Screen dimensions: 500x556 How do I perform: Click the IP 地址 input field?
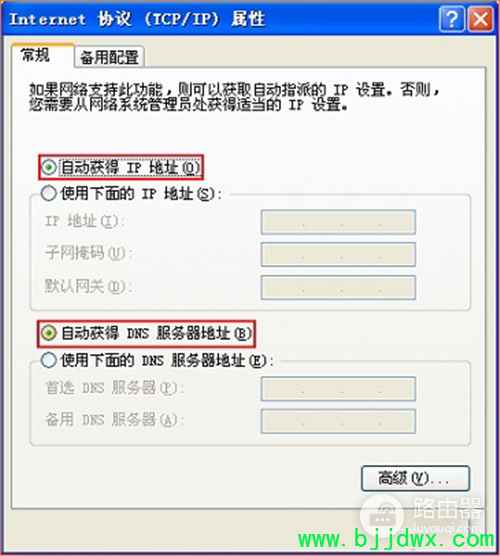338,222
